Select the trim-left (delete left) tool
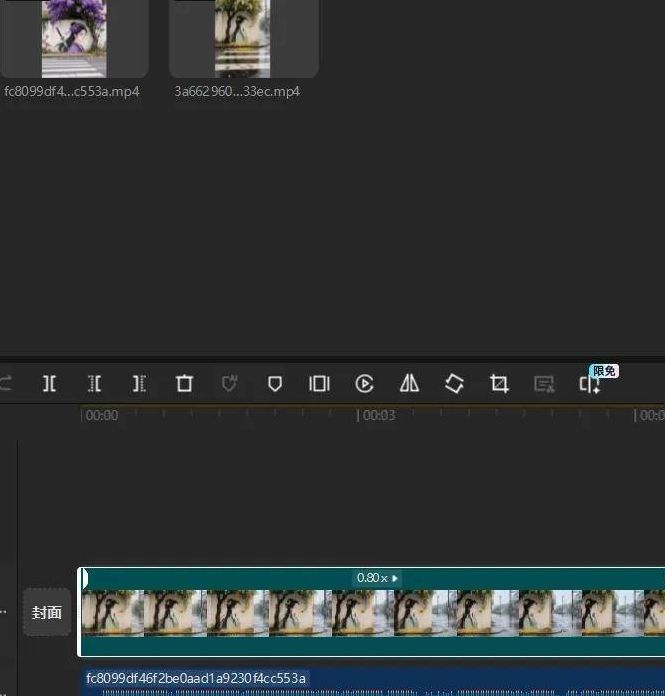 (x=94, y=384)
